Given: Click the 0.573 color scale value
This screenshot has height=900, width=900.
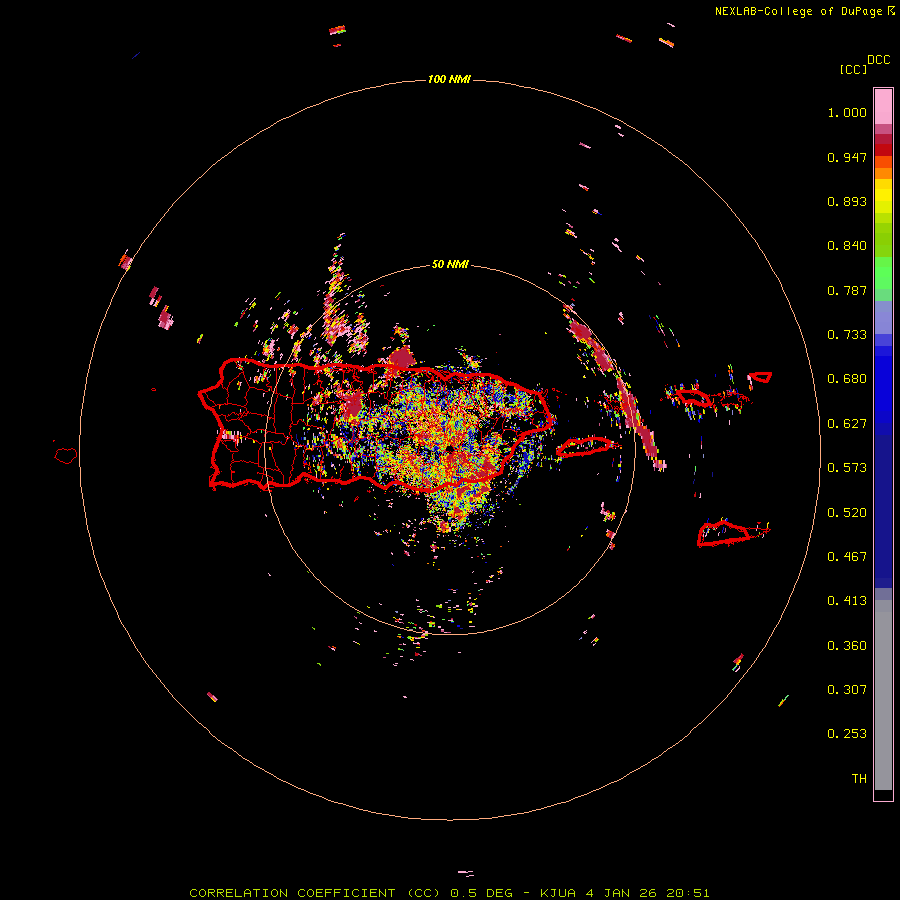Looking at the screenshot, I should point(847,468).
